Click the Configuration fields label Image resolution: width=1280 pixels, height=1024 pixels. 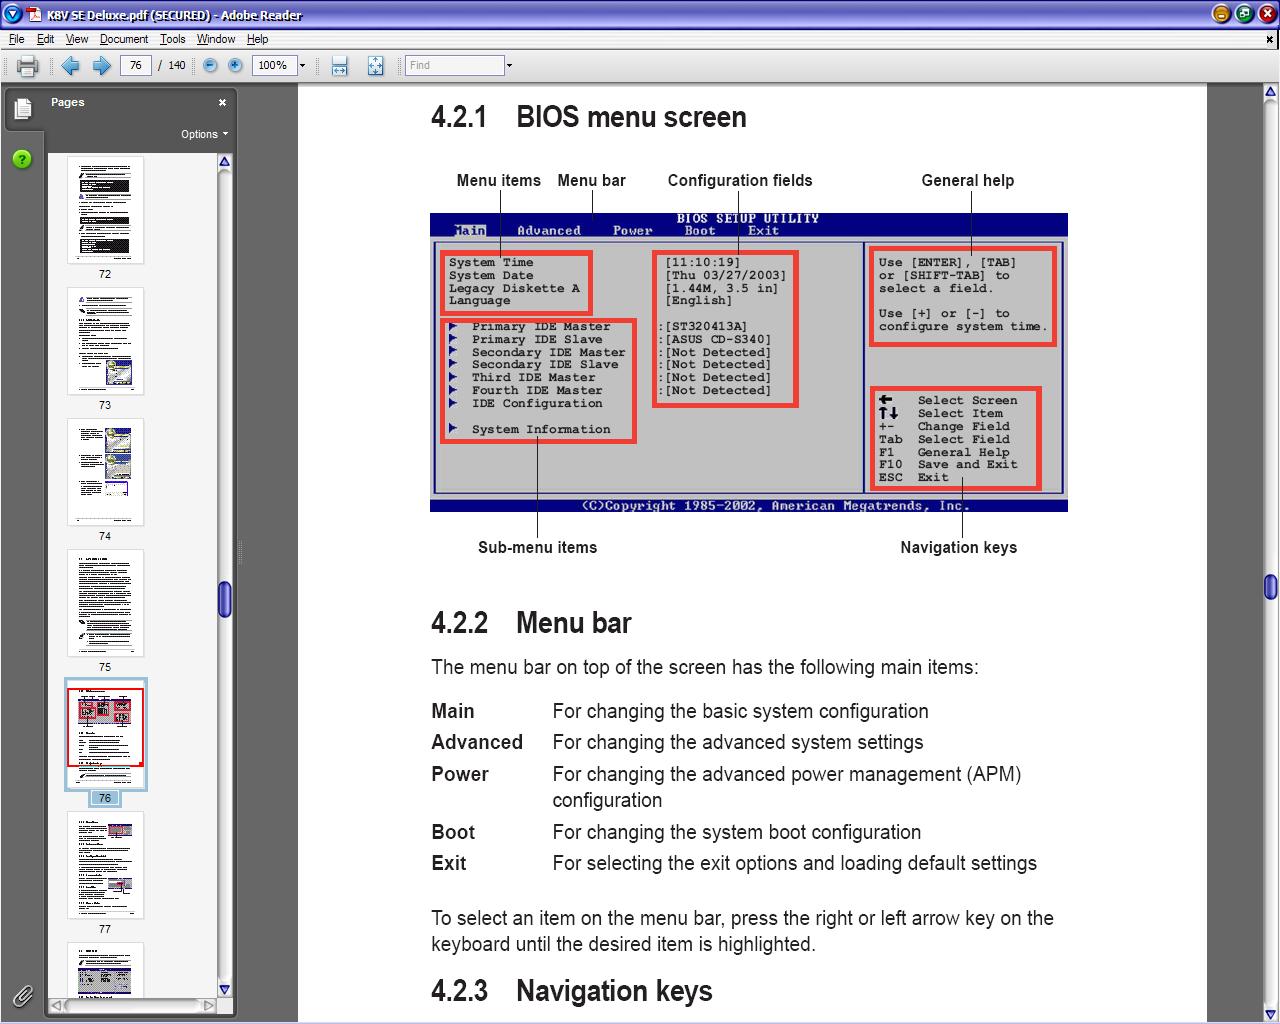pos(740,180)
